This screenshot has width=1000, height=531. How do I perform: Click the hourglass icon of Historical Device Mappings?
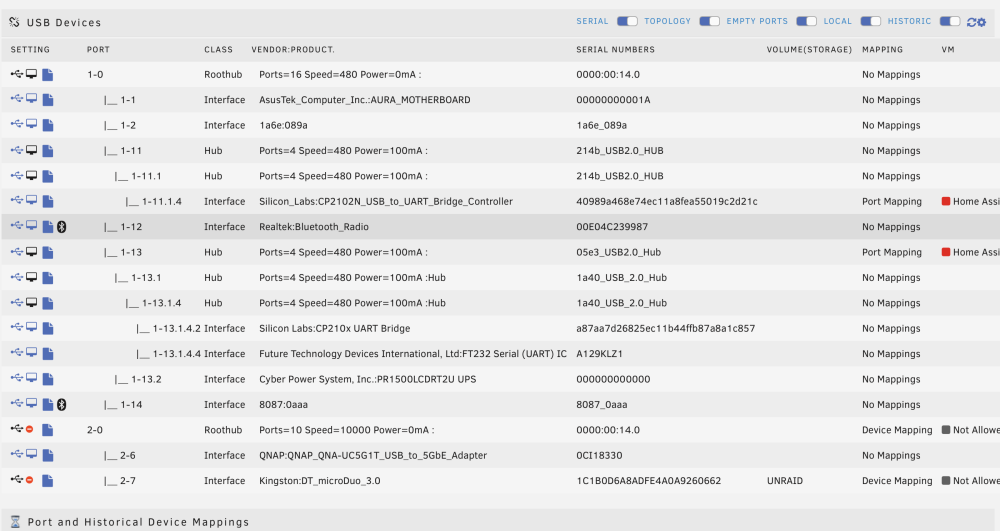16,521
